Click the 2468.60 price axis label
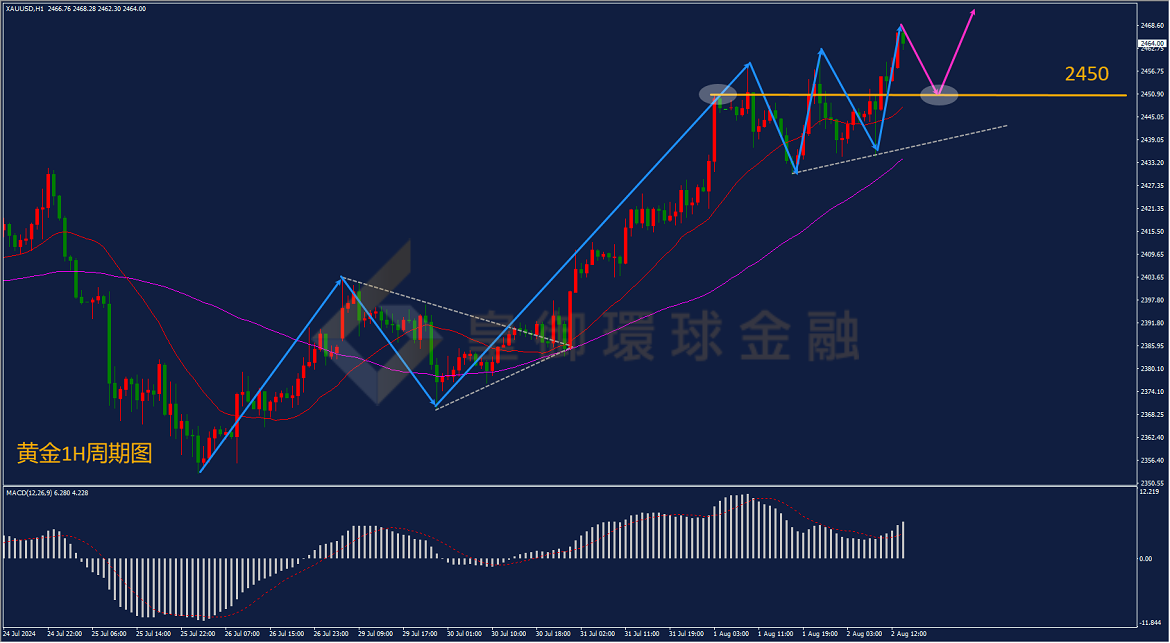 (1151, 25)
